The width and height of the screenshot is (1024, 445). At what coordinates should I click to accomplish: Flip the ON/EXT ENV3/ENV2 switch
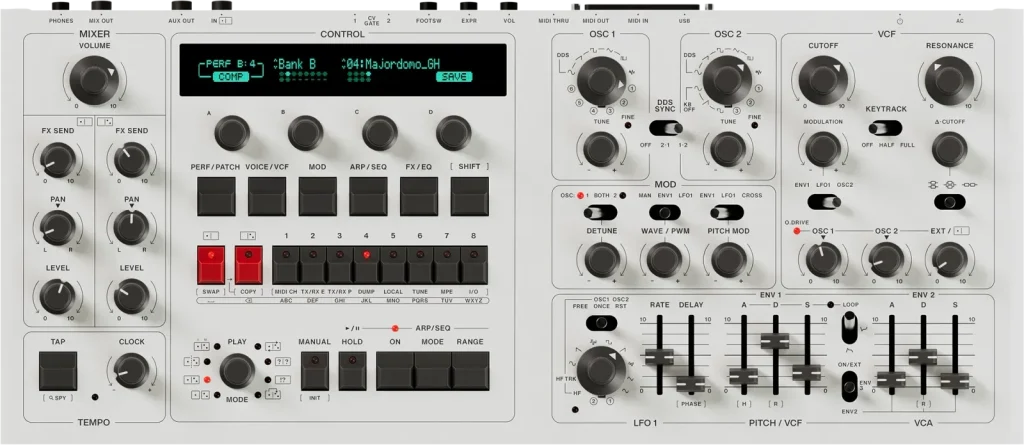point(850,387)
